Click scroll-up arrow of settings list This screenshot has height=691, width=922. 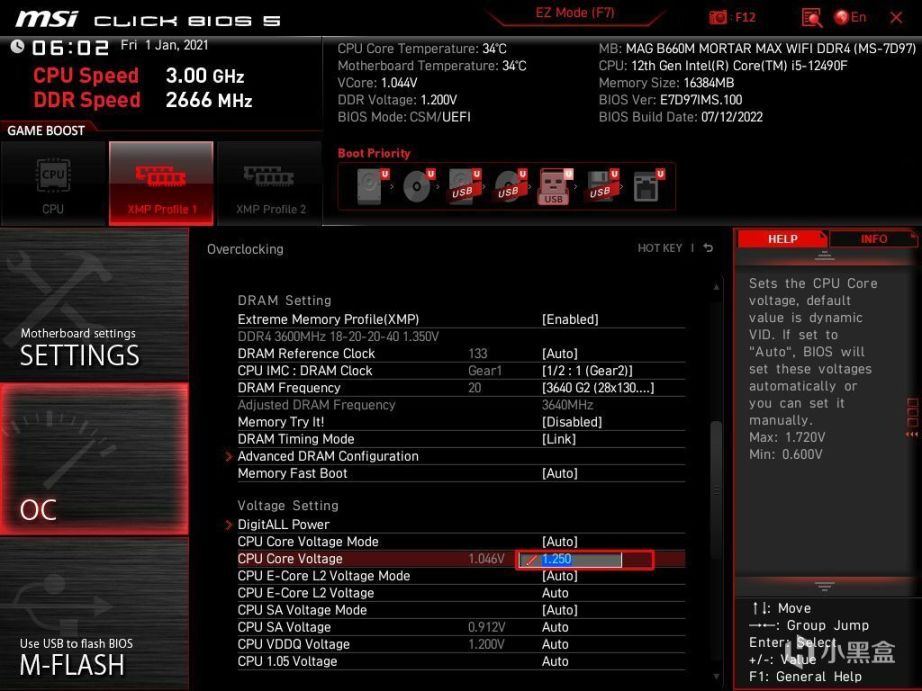point(716,287)
